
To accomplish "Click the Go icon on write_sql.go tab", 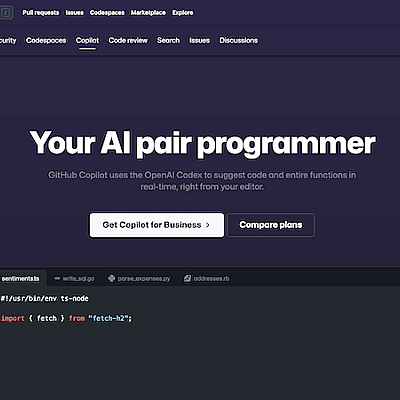I will (57, 278).
